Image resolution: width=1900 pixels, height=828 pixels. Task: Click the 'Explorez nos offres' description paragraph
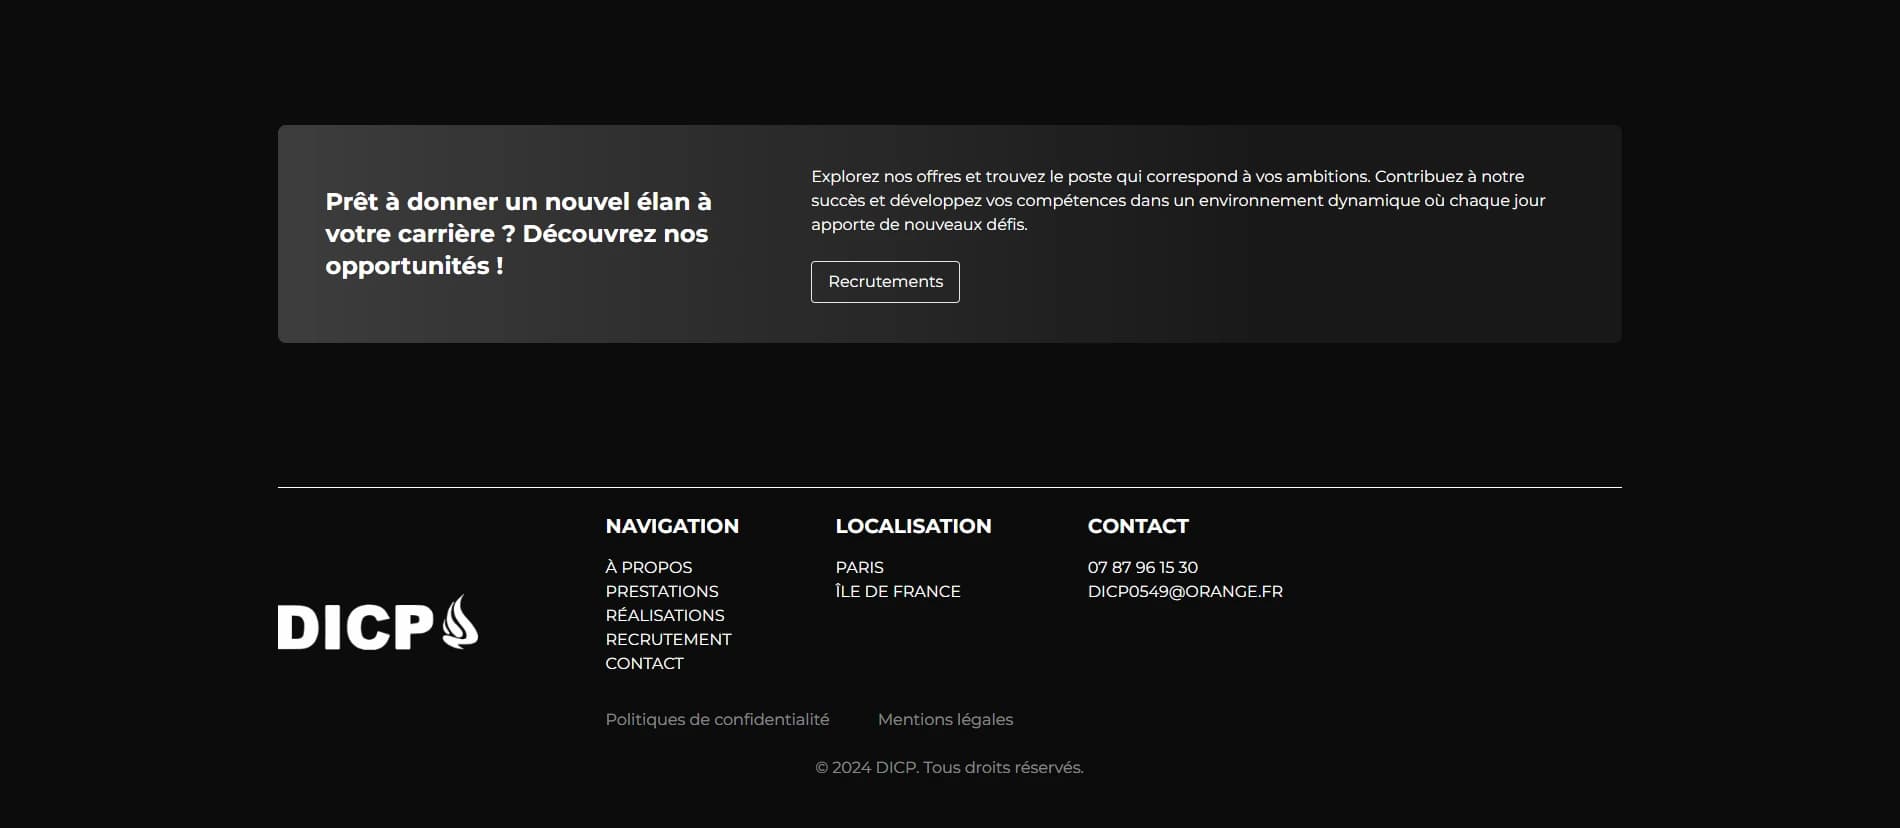pos(1177,200)
